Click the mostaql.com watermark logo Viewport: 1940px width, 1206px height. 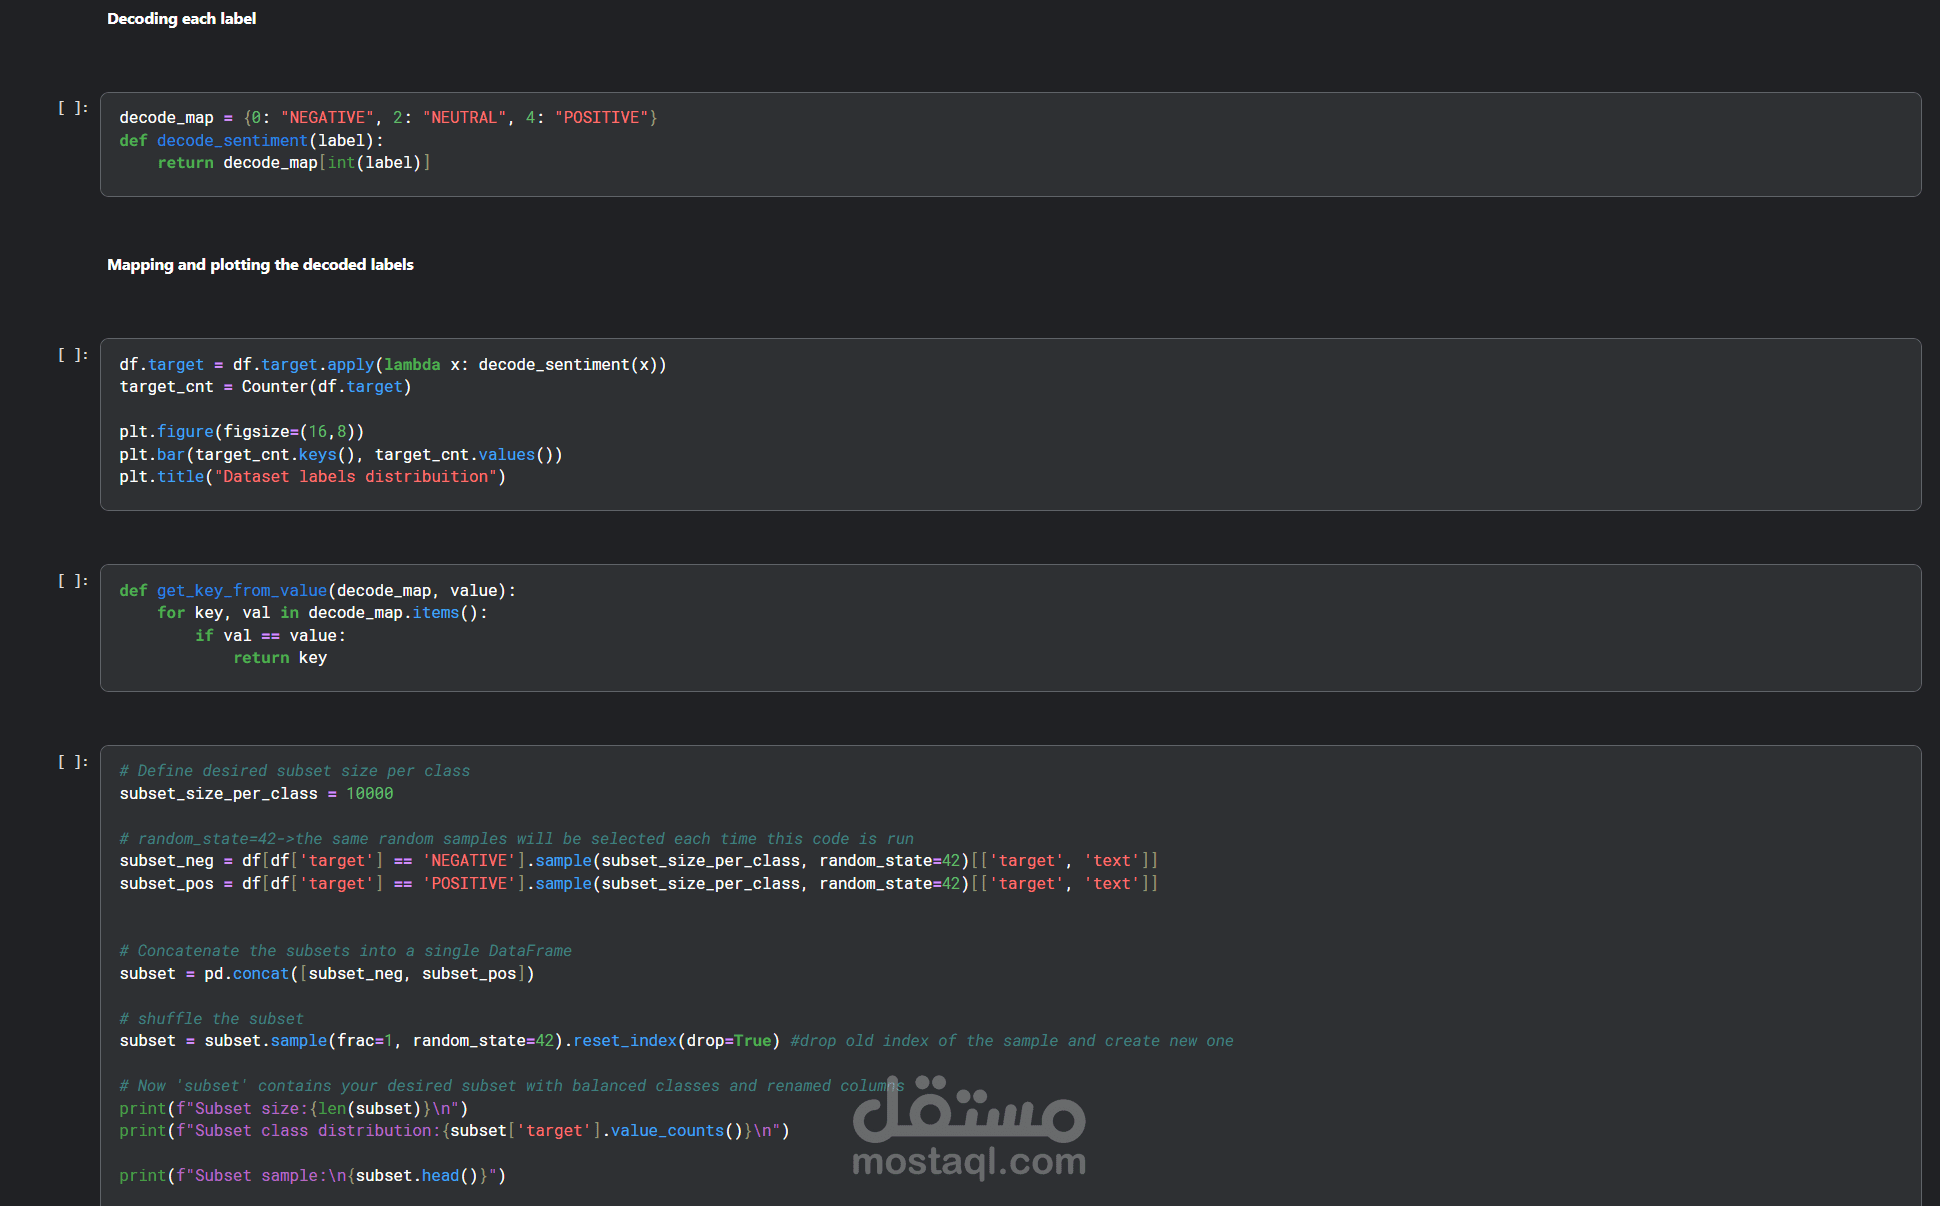[x=968, y=1128]
